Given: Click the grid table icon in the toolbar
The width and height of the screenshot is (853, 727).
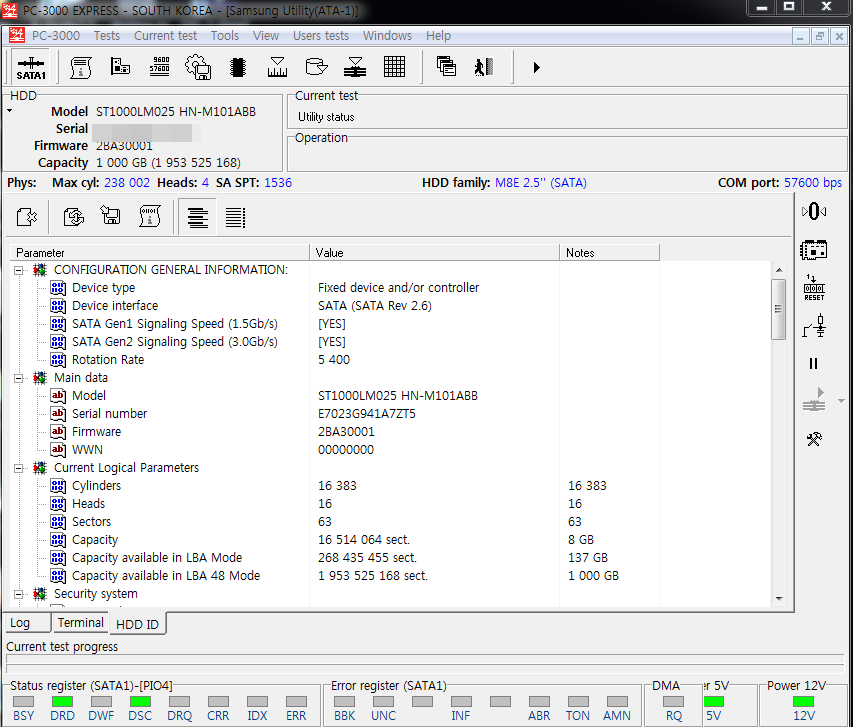Looking at the screenshot, I should click(x=394, y=67).
